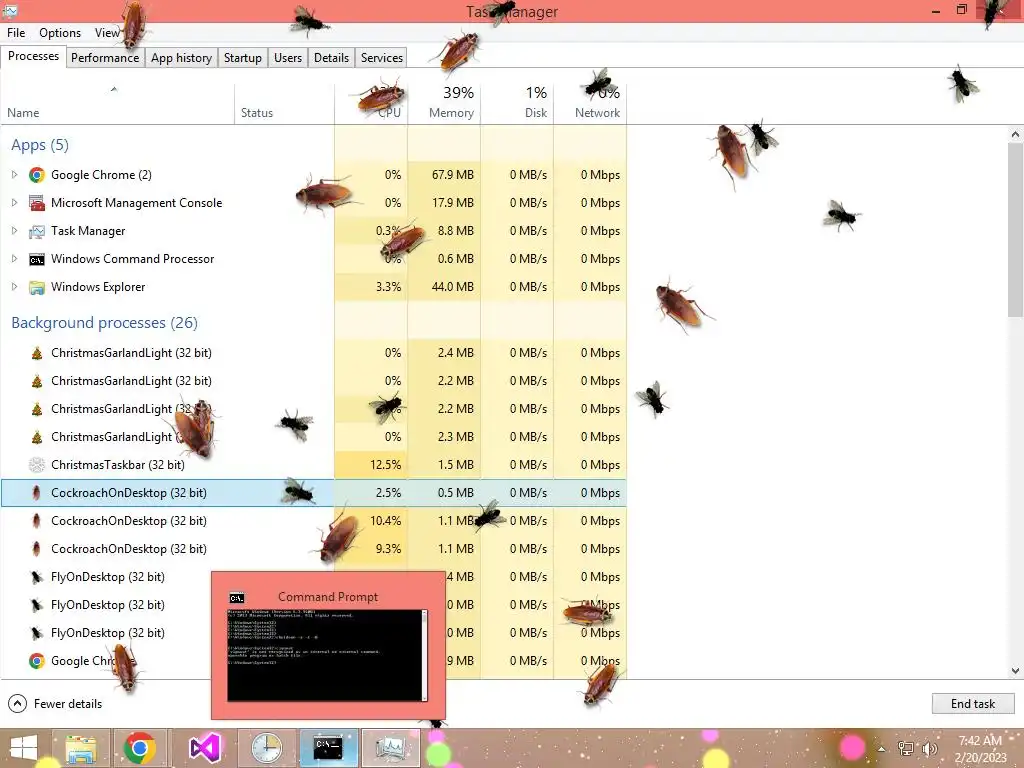Expand the Google Chrome (2) app group

click(14, 175)
